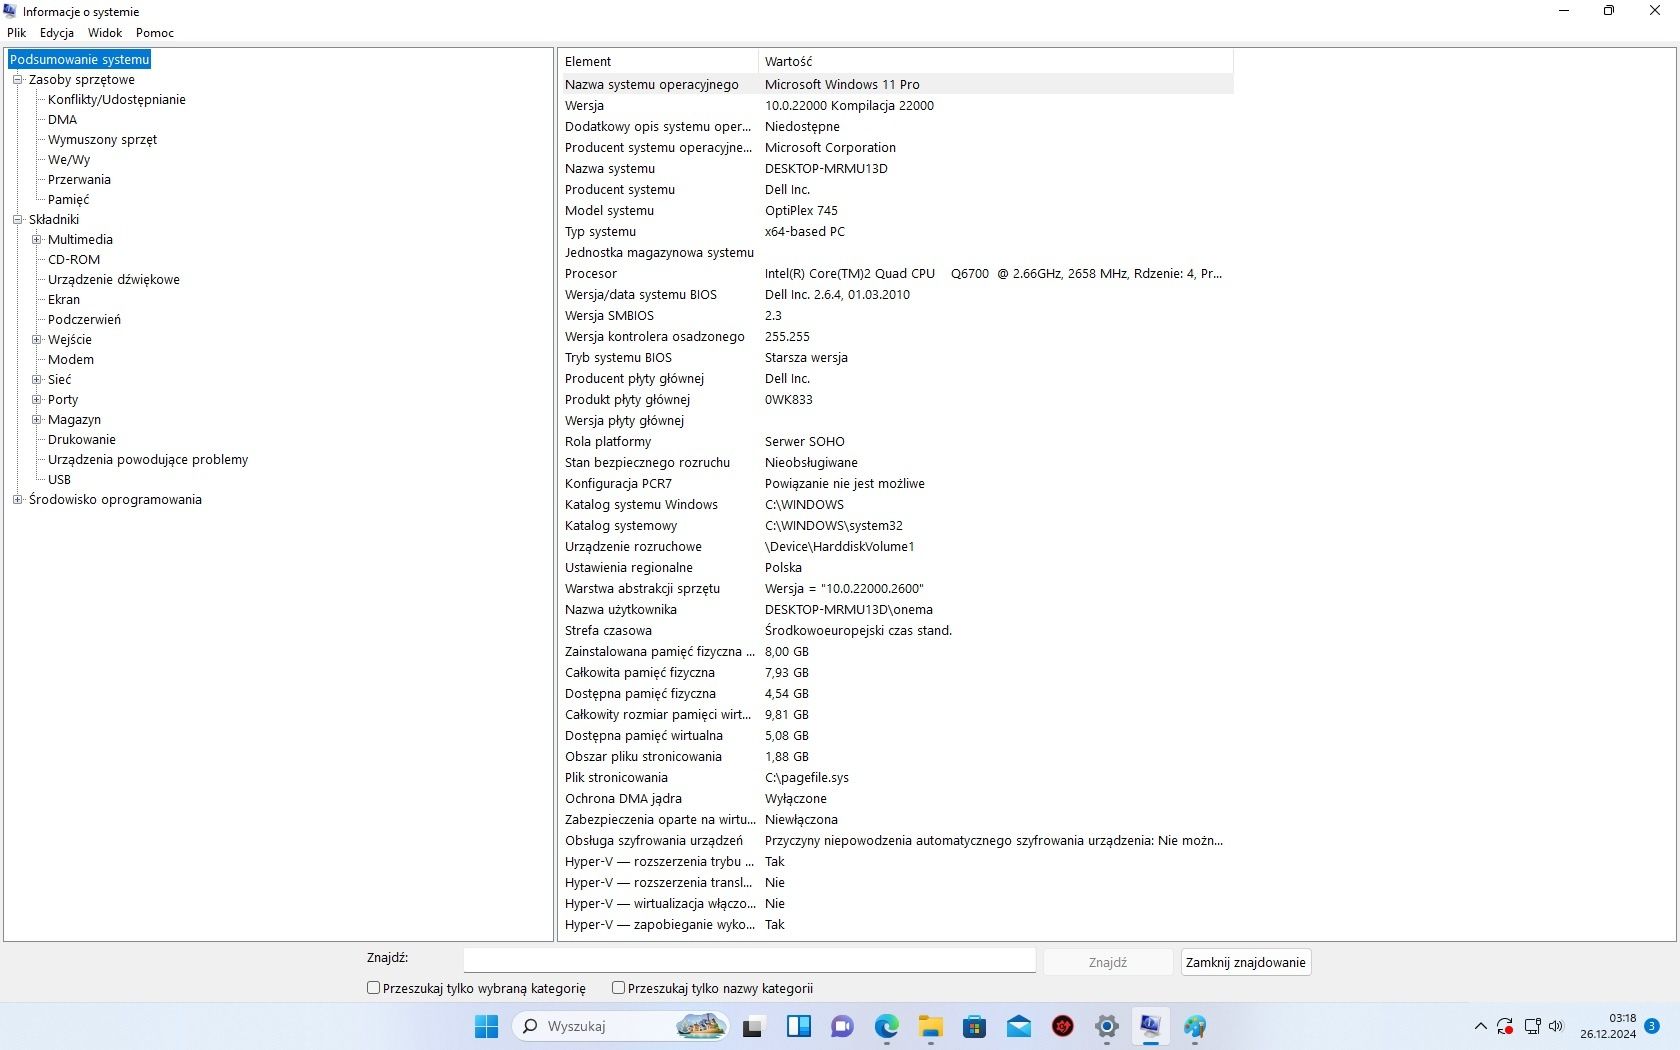This screenshot has width=1680, height=1050.
Task: Open the Windows Start menu
Action: pos(486,1026)
